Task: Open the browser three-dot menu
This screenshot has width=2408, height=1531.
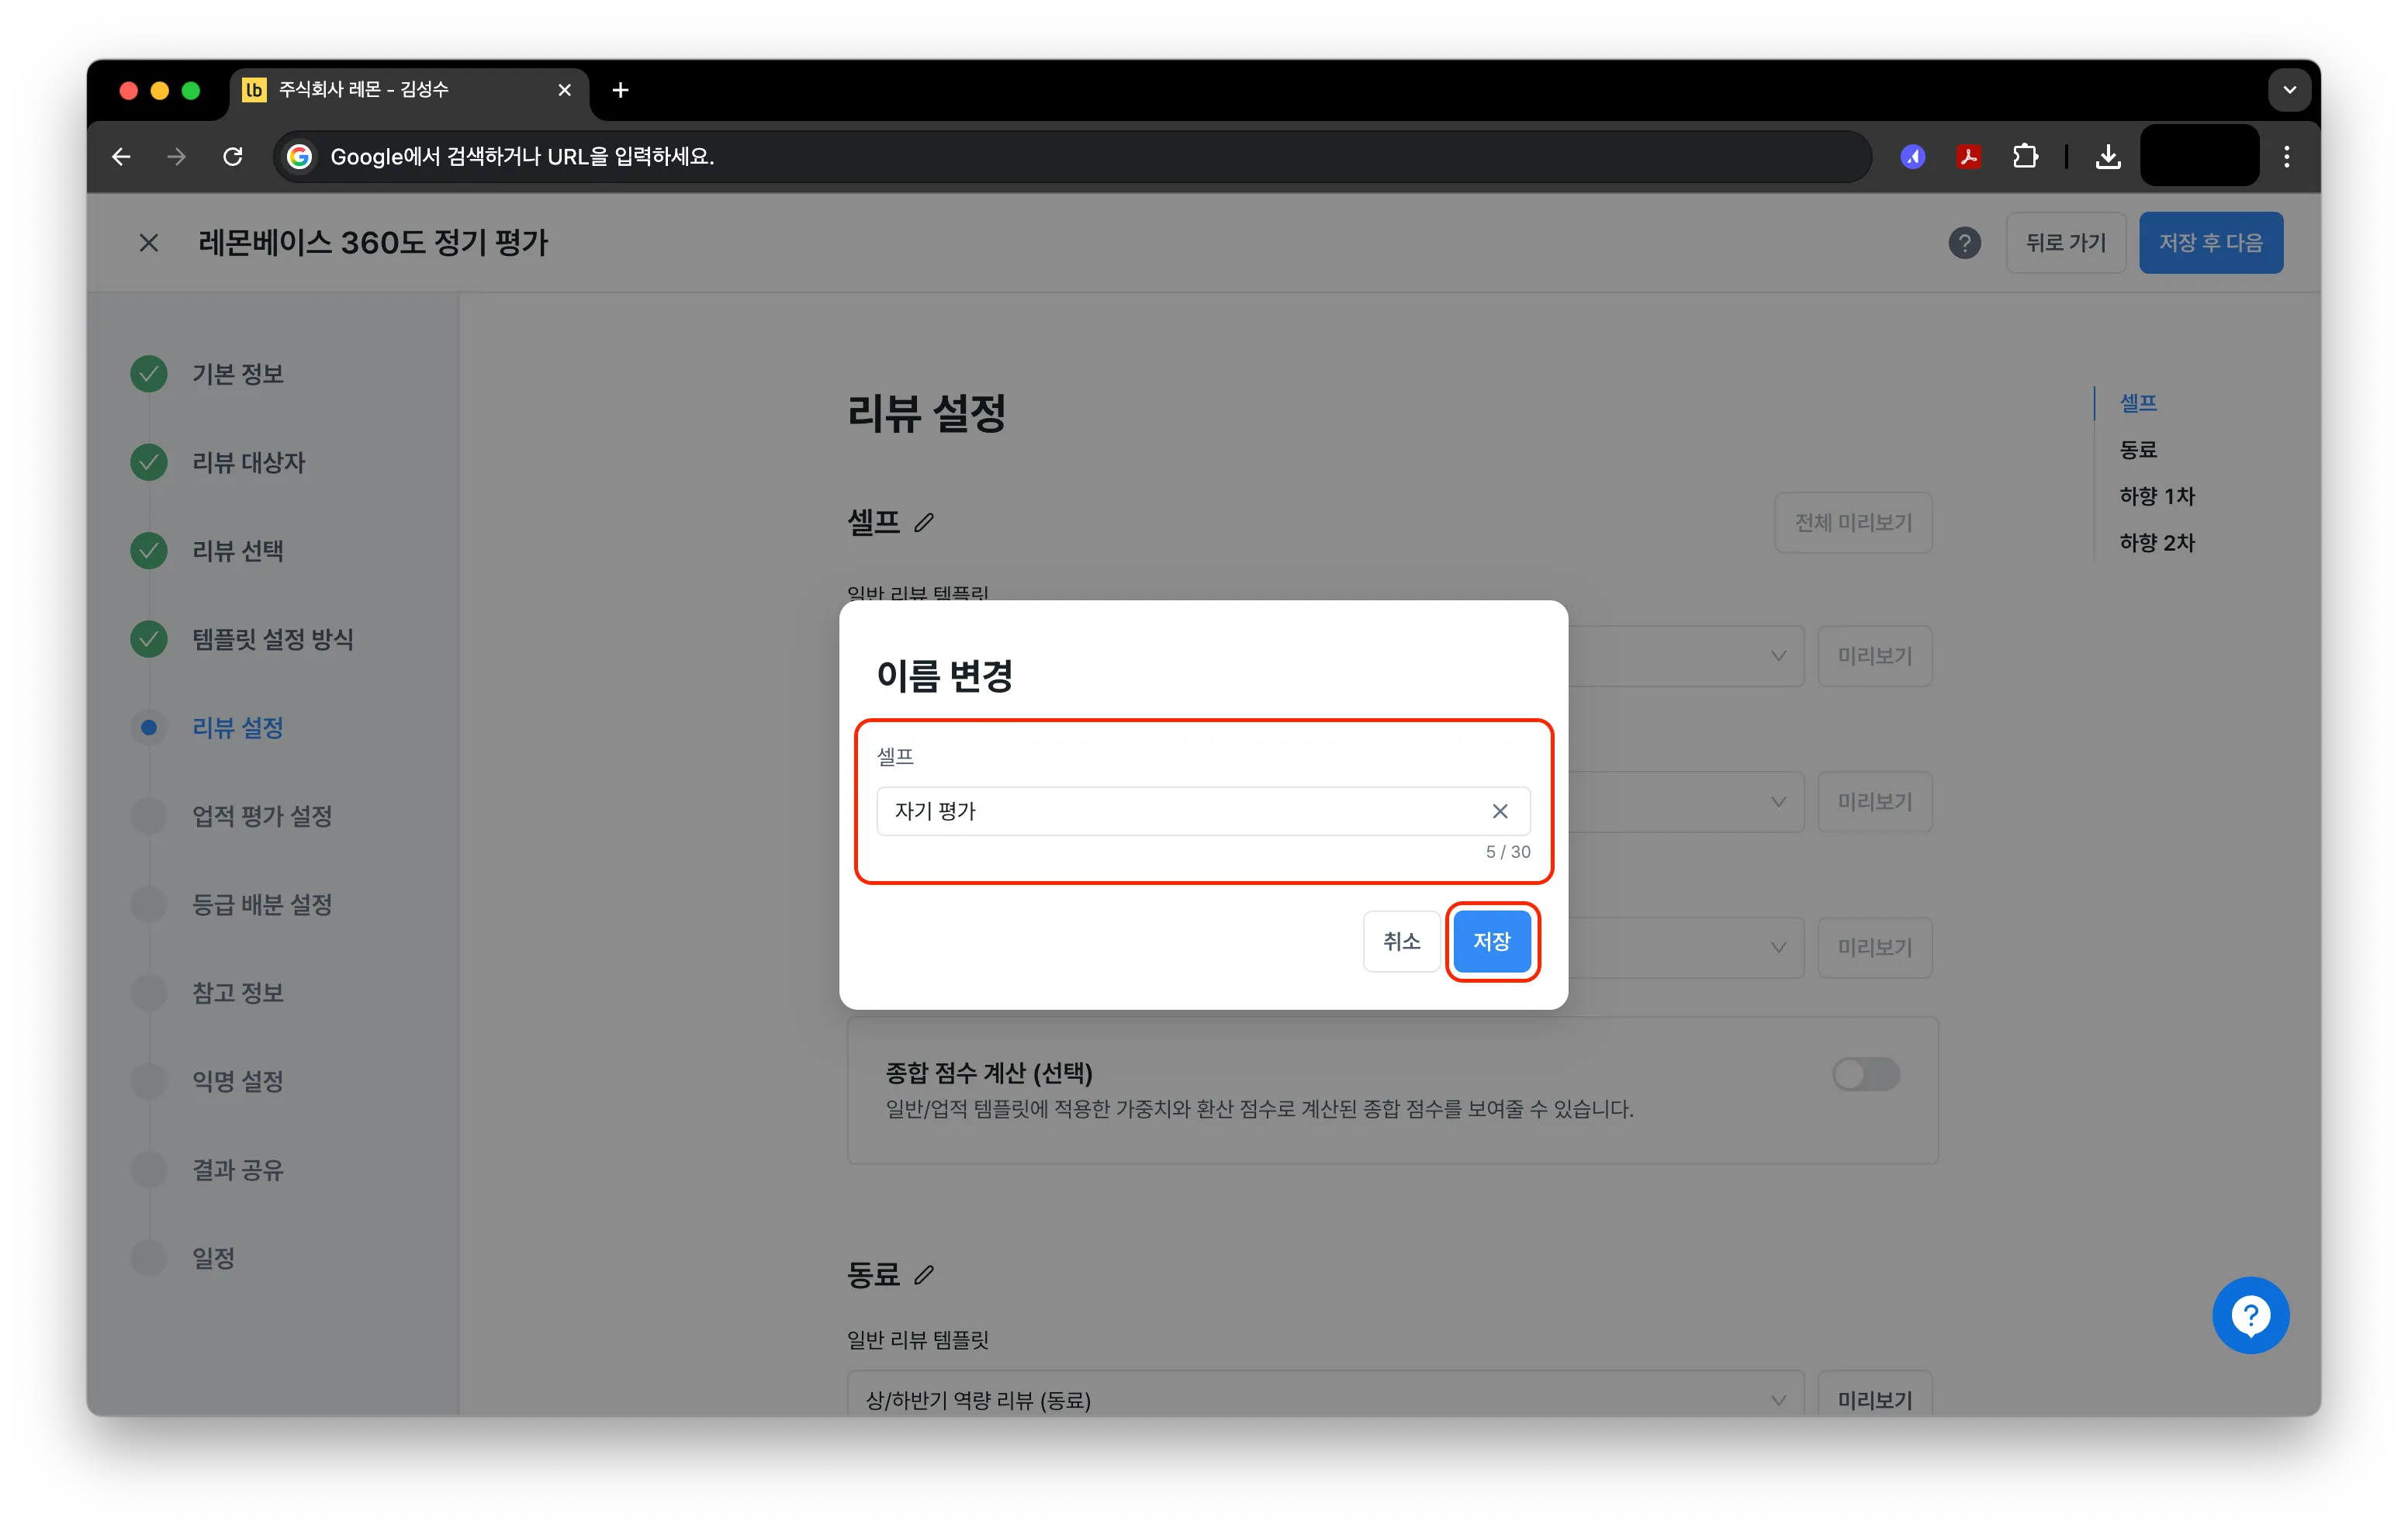Action: [x=2286, y=157]
